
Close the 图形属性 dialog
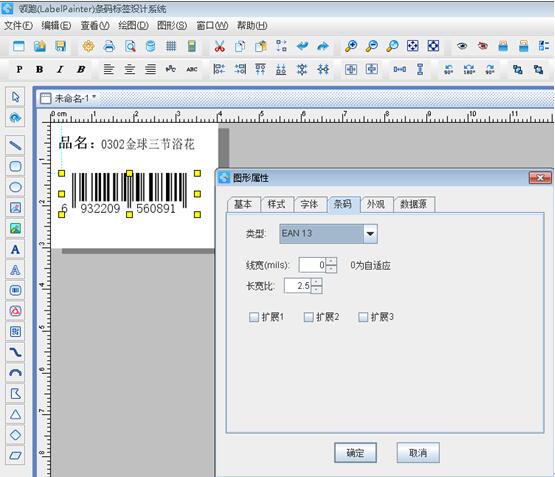point(540,178)
